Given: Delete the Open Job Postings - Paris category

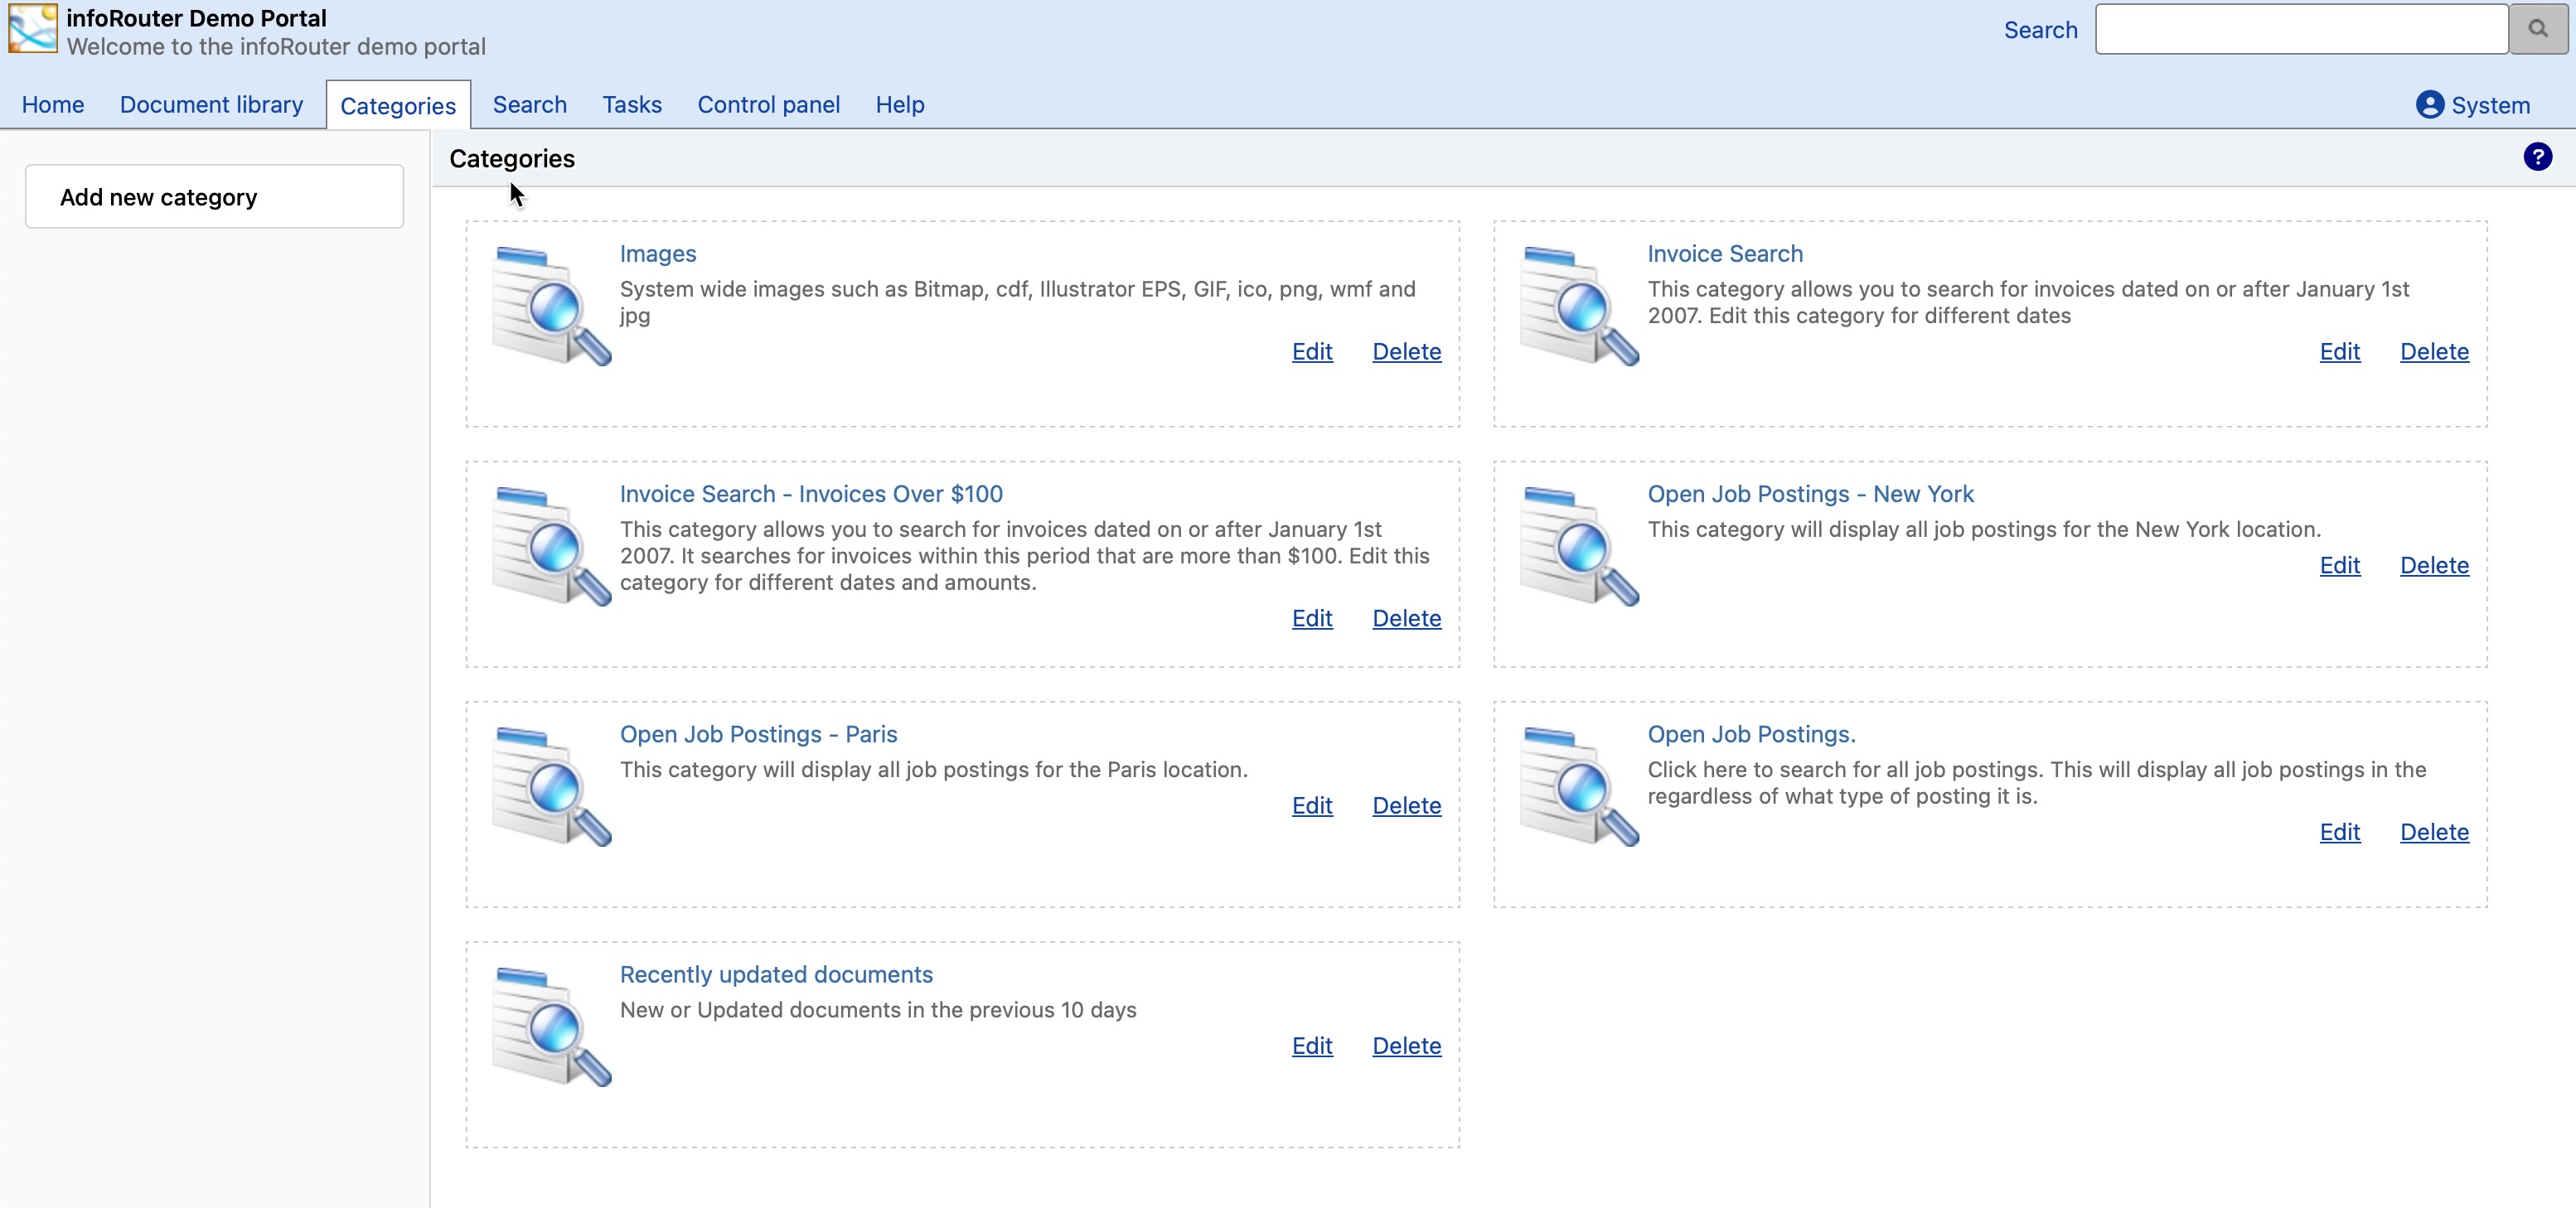Looking at the screenshot, I should coord(1405,805).
